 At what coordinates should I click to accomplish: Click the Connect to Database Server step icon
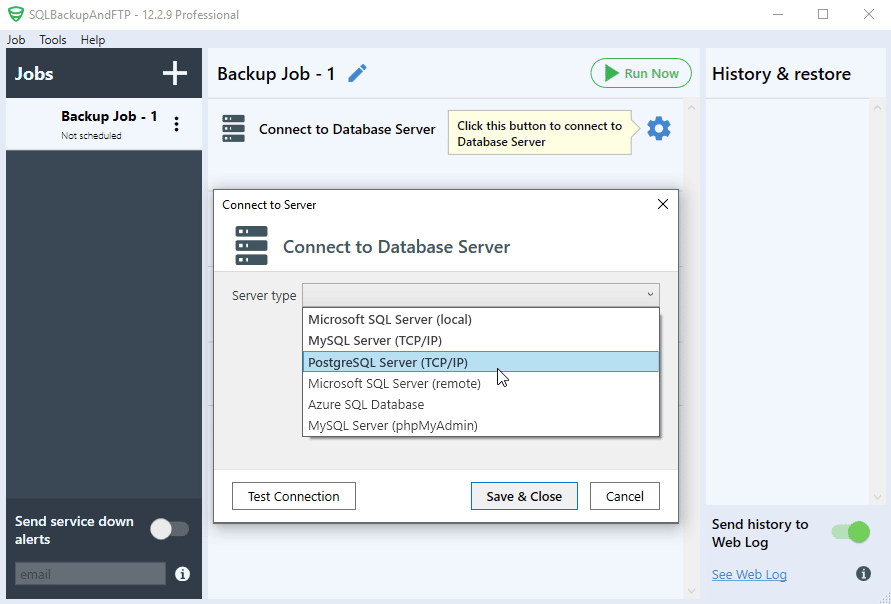pyautogui.click(x=233, y=130)
